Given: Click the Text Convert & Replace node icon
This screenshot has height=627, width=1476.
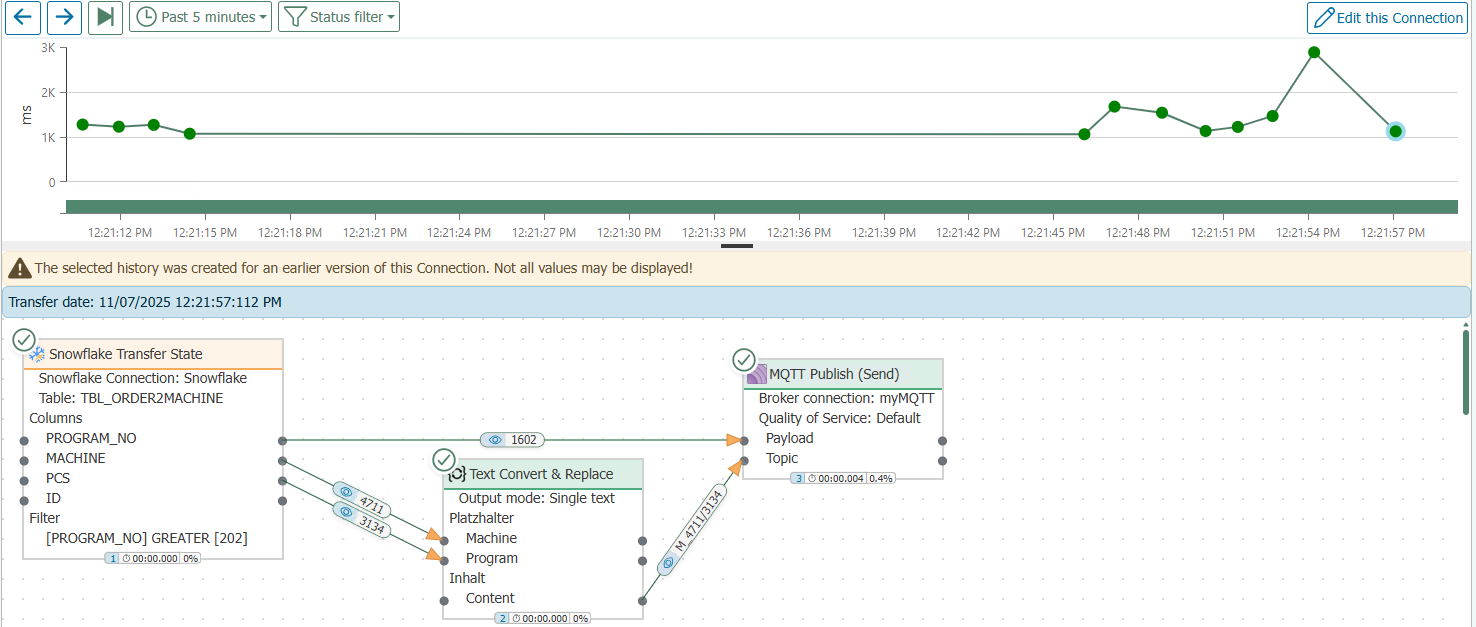Looking at the screenshot, I should (x=457, y=474).
